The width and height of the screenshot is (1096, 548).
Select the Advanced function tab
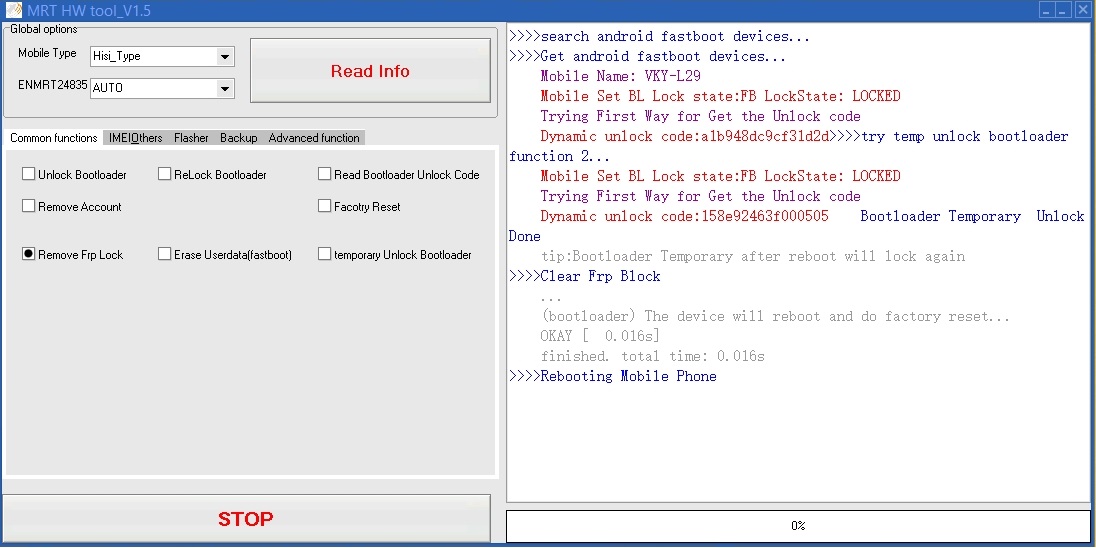314,138
